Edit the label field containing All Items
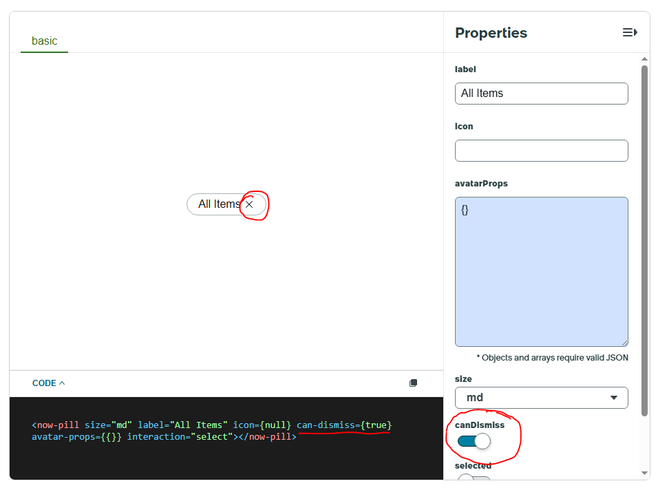This screenshot has width=658, height=492. pos(541,93)
